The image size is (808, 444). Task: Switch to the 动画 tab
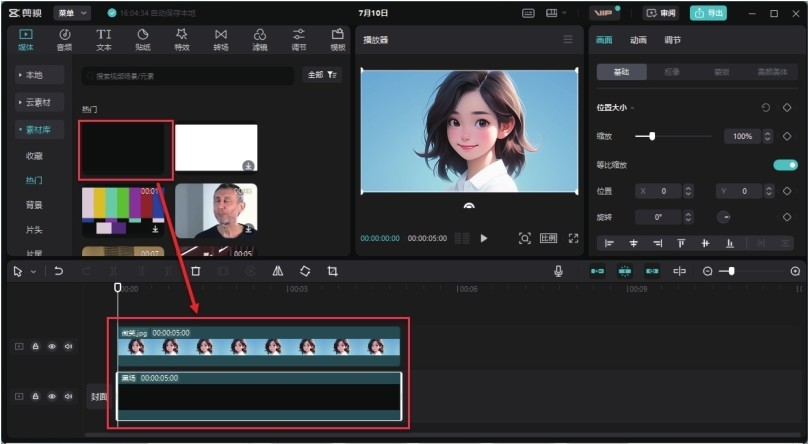tap(638, 40)
